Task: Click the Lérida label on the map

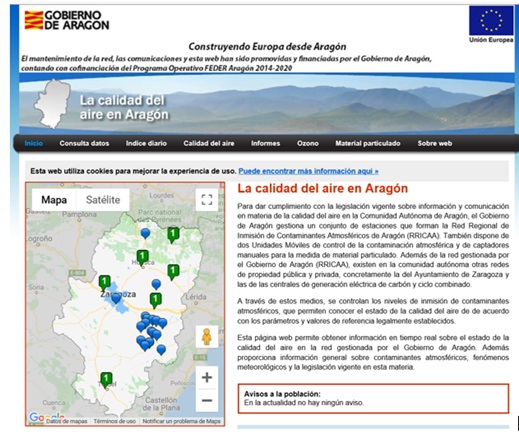Action: pyautogui.click(x=196, y=297)
